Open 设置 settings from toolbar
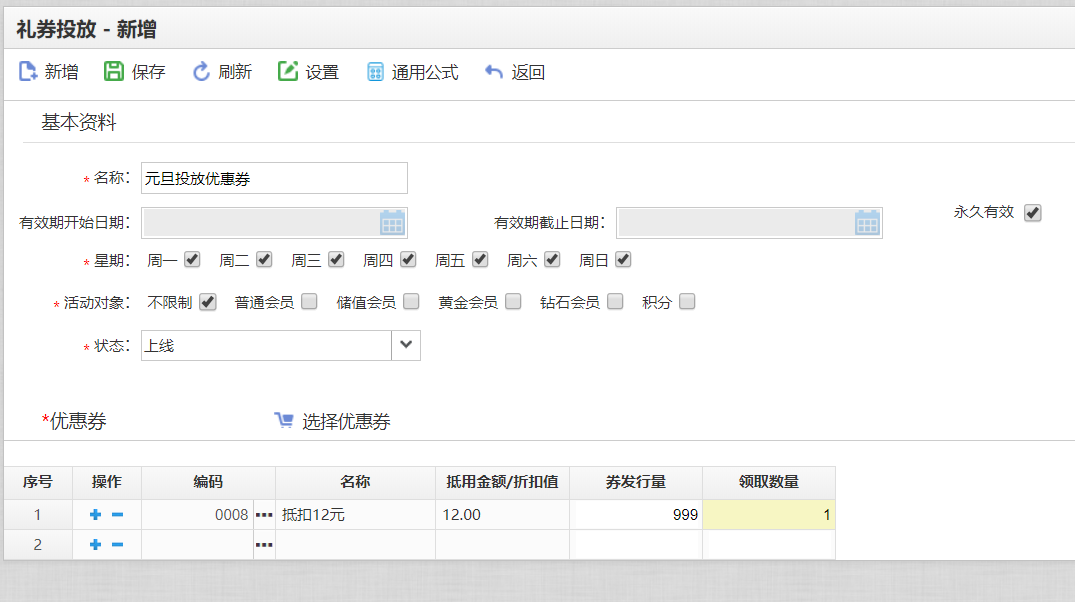The width and height of the screenshot is (1075, 602). point(288,72)
